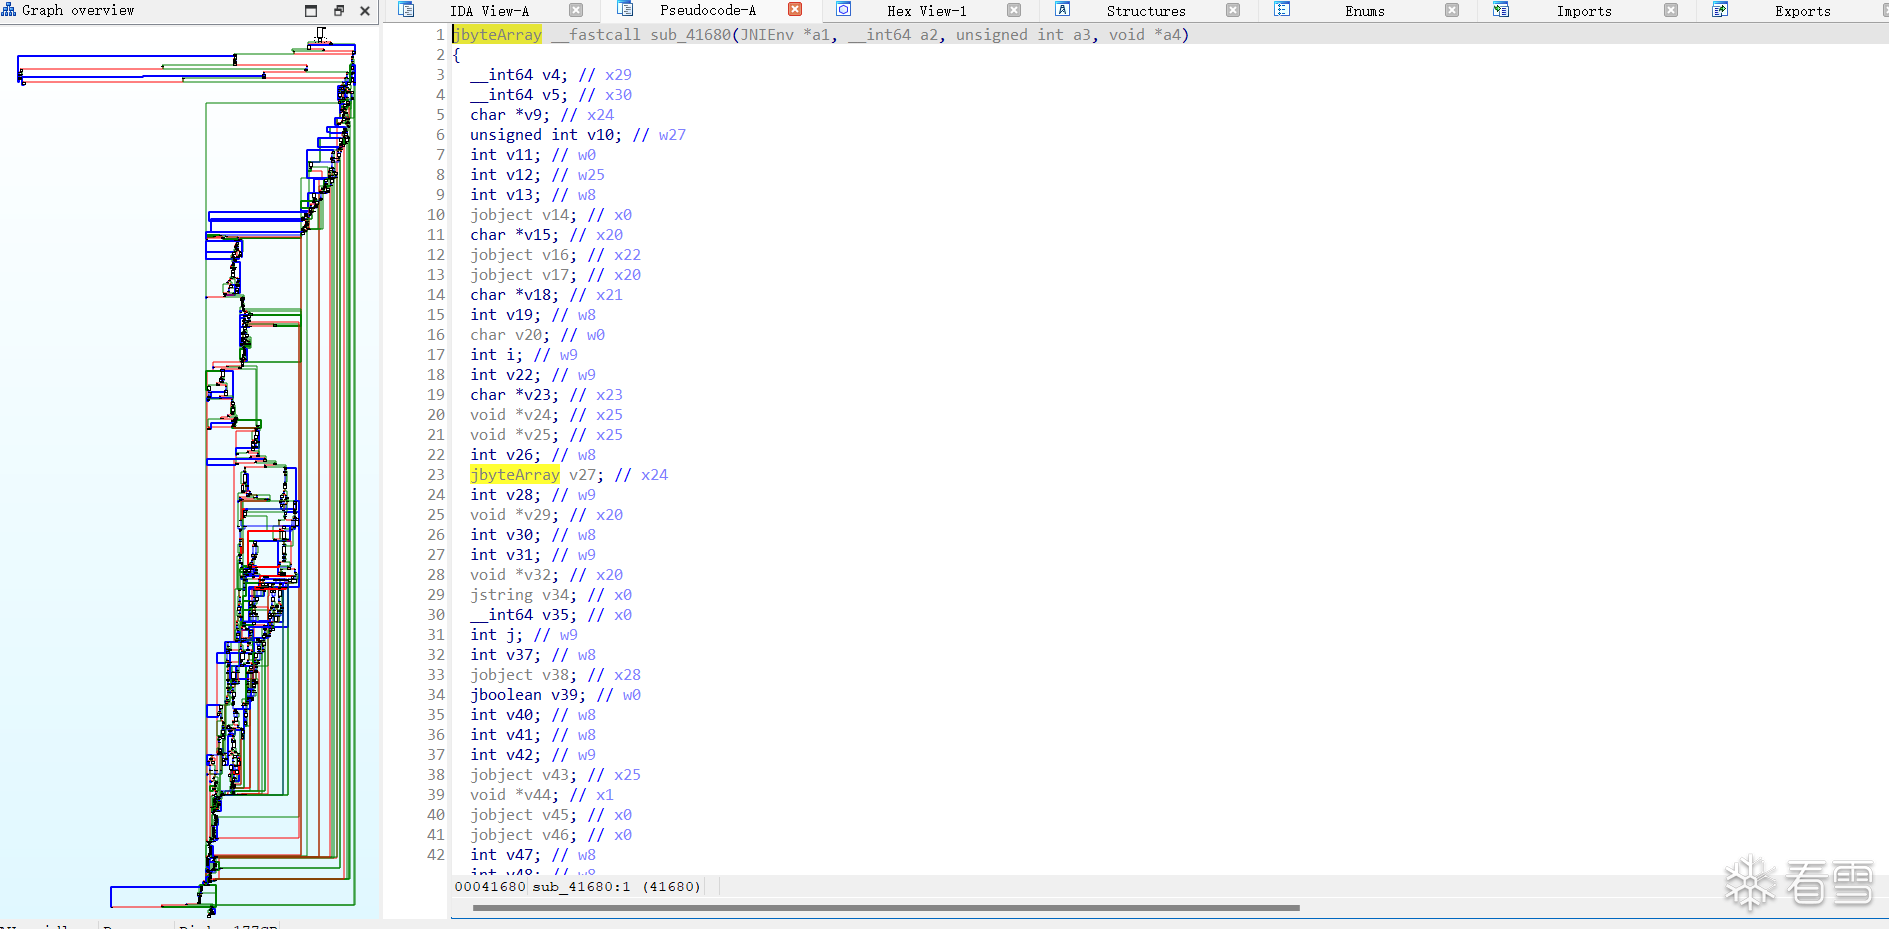Image resolution: width=1889 pixels, height=929 pixels.
Task: Click variable v34 in the 'jstring v34' line
Action: point(556,595)
